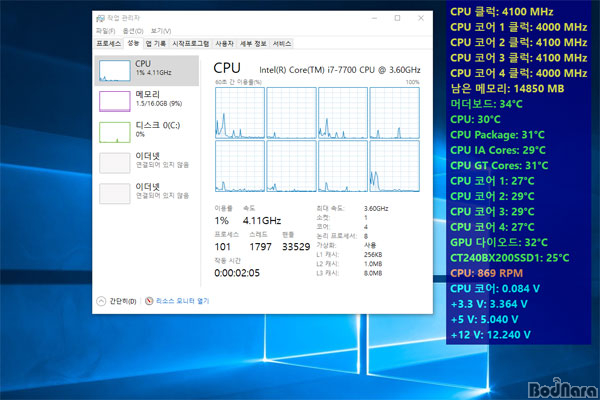Click the CPU mini graph thumbnail in sidebar

114,70
